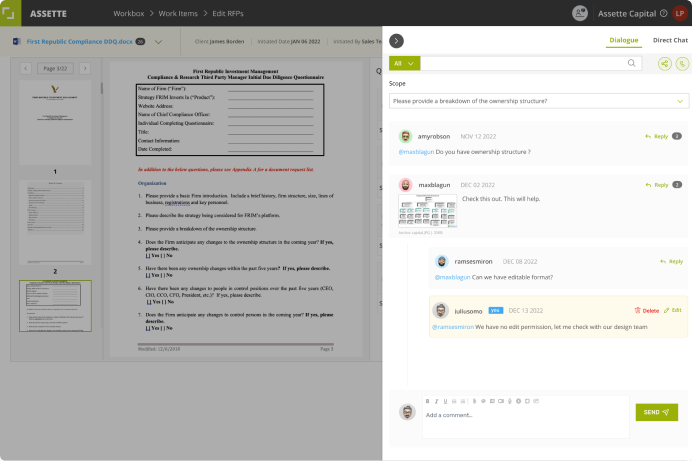The height and width of the screenshot is (461, 692).
Task: Open the user contact icon in header
Action: (580, 13)
